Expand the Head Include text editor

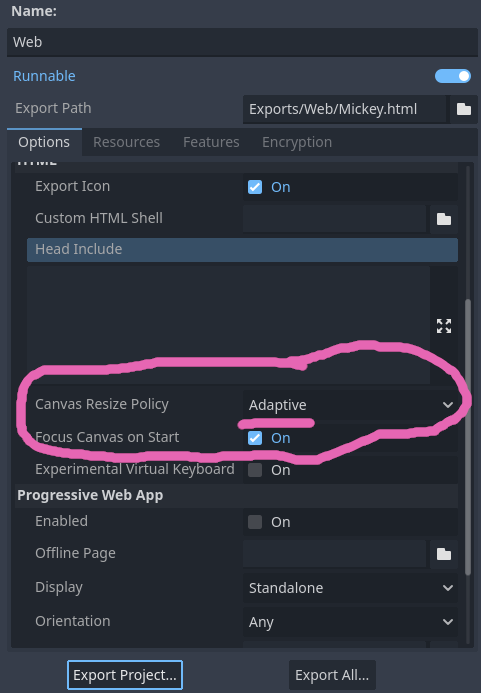point(444,326)
